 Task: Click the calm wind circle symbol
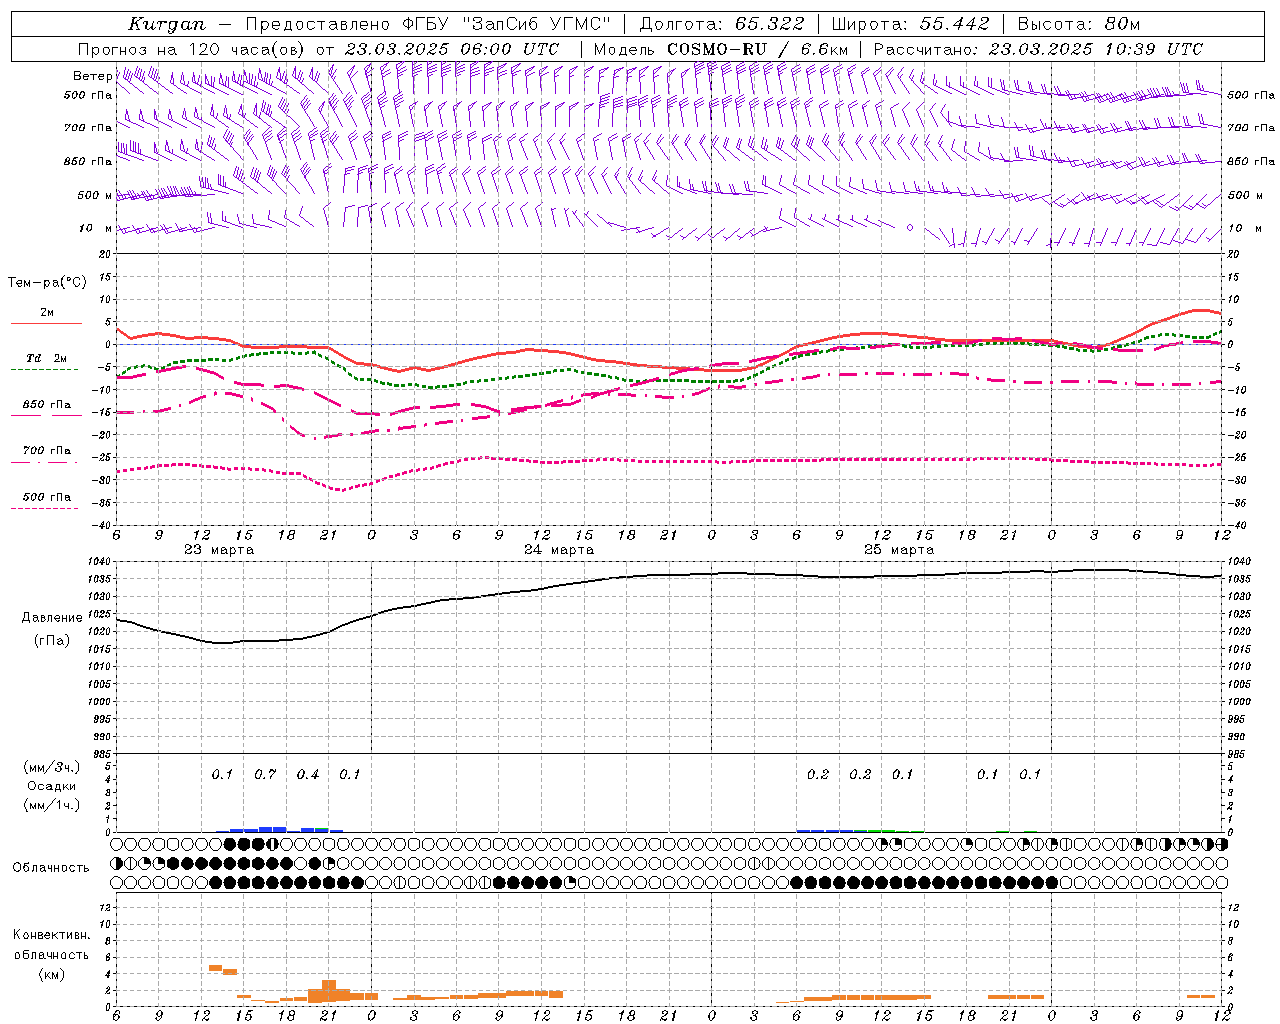pyautogui.click(x=910, y=228)
